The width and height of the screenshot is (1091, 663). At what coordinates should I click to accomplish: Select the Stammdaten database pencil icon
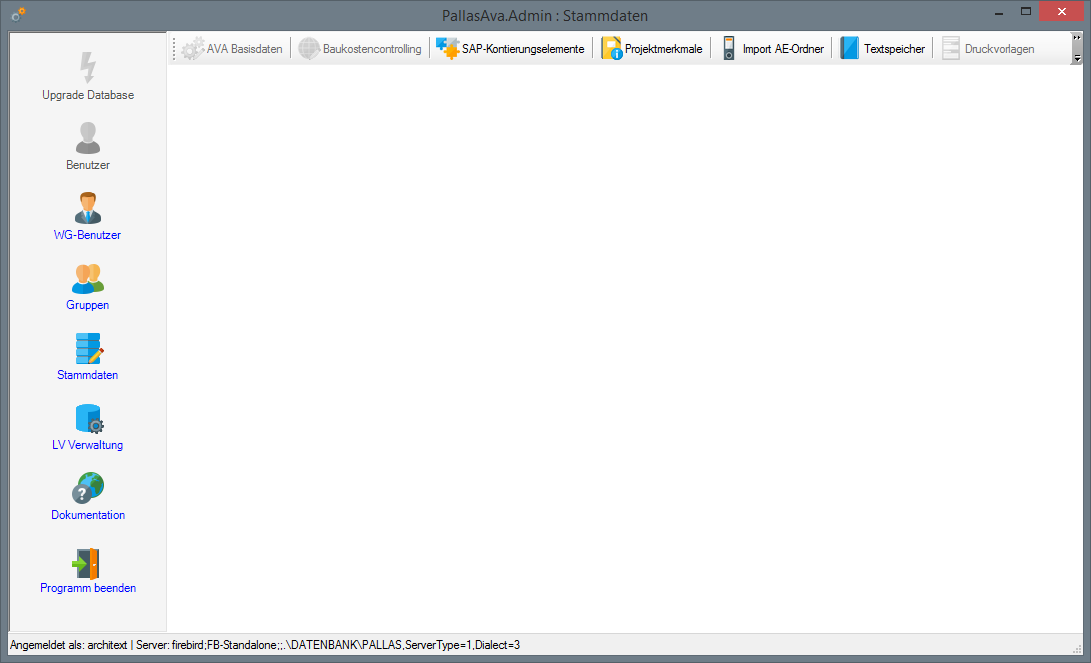[89, 348]
